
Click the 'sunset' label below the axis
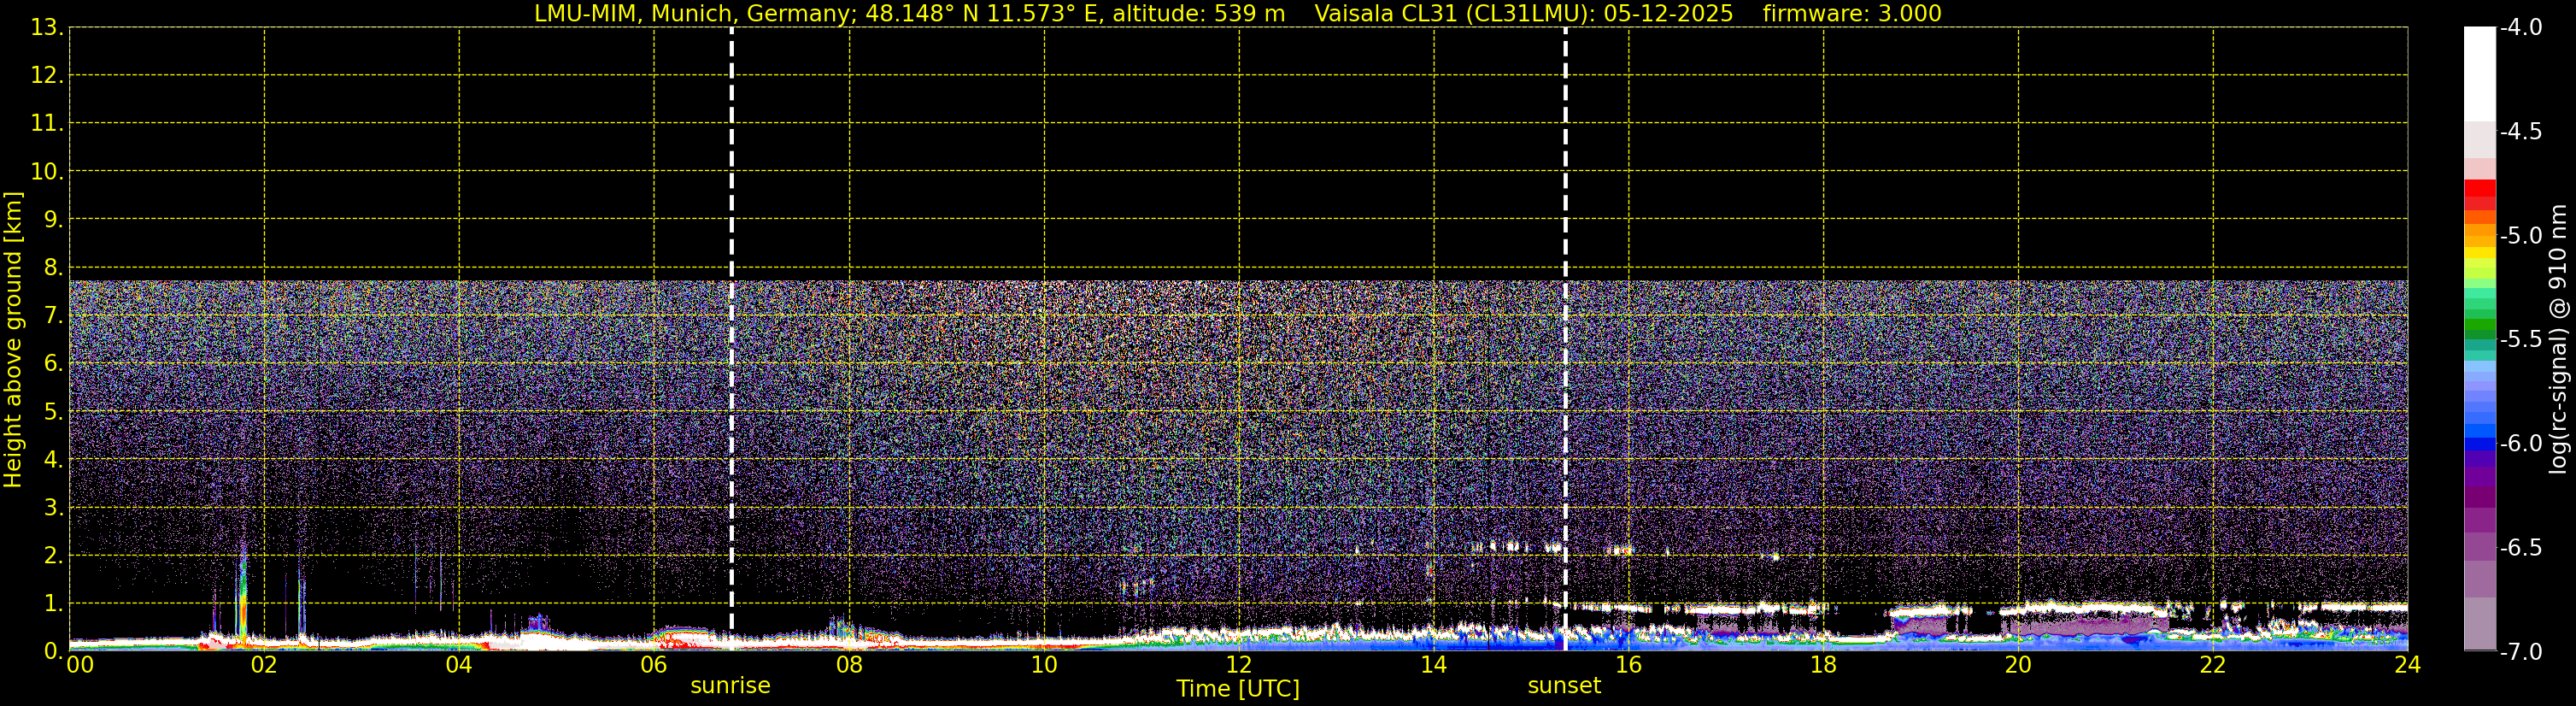click(x=1564, y=686)
